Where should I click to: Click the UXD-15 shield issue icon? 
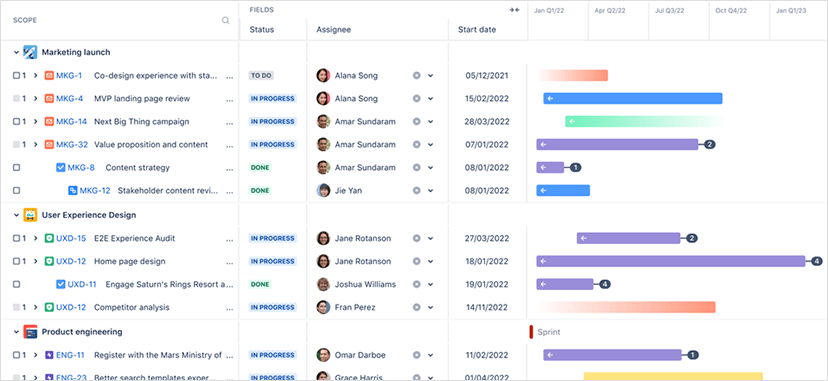(x=49, y=239)
